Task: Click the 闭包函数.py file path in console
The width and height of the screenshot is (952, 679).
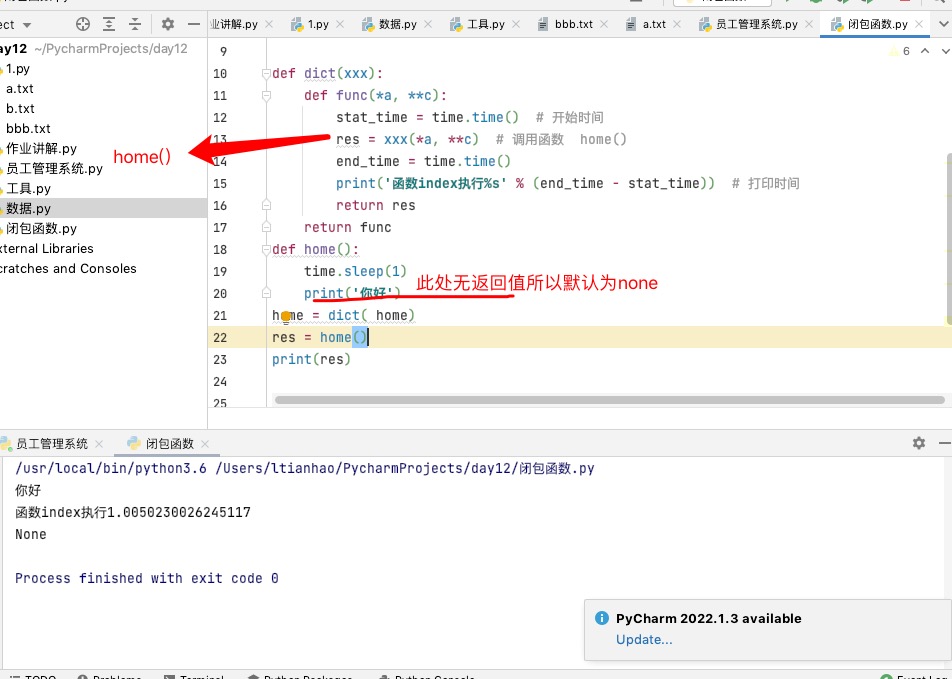Action: pos(404,469)
